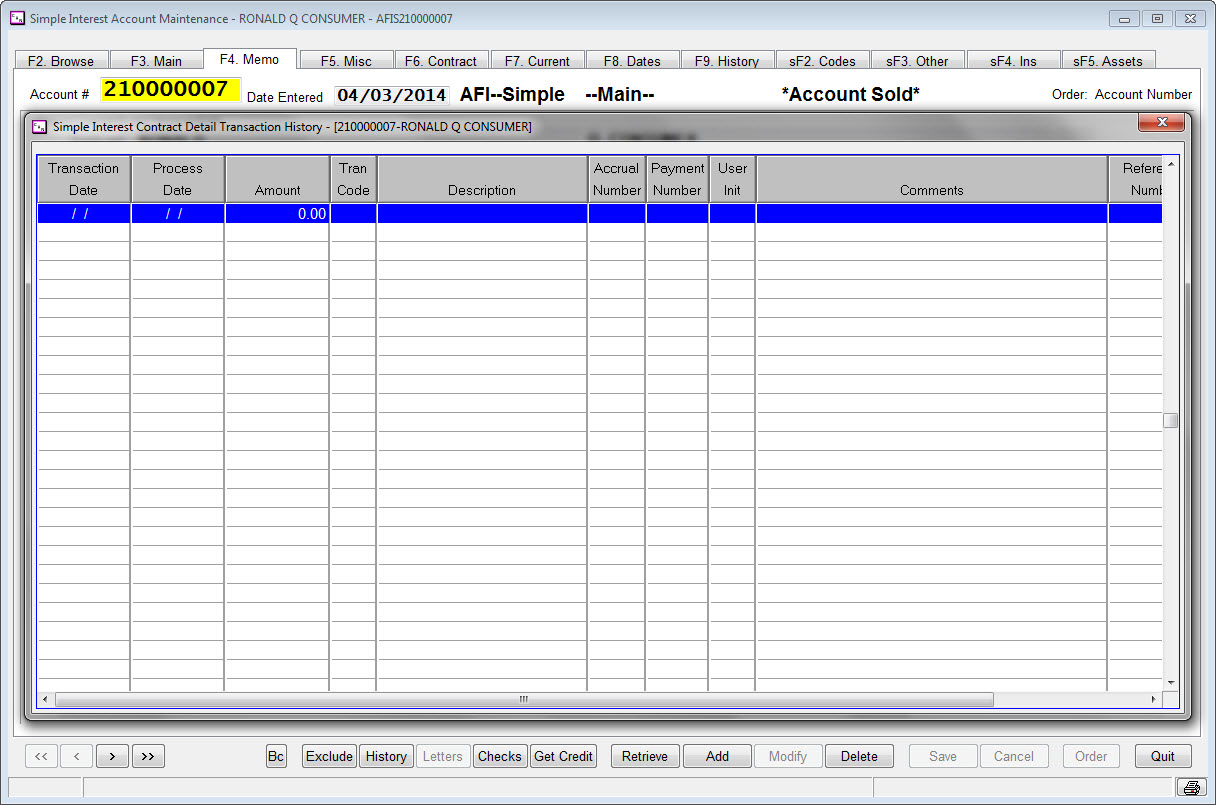The width and height of the screenshot is (1216, 805).
Task: Switch to the F5. Misc tab
Action: tap(346, 59)
